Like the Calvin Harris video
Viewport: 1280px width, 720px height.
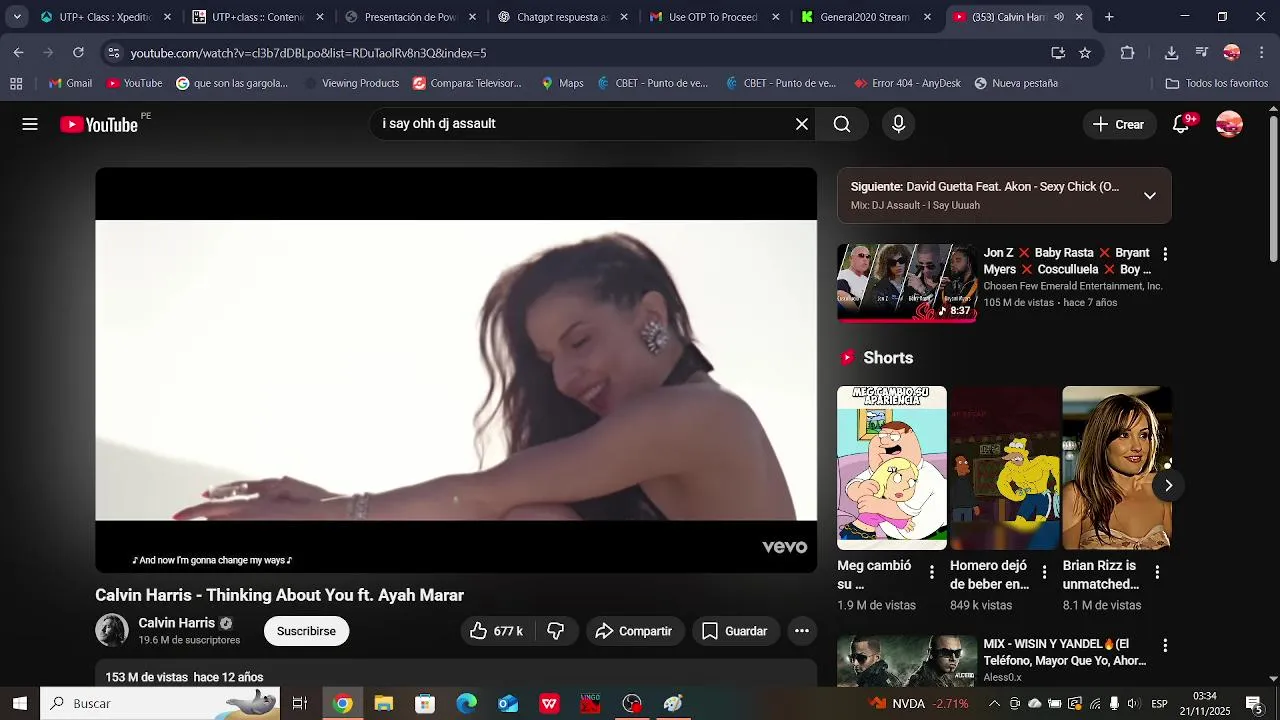pyautogui.click(x=496, y=631)
